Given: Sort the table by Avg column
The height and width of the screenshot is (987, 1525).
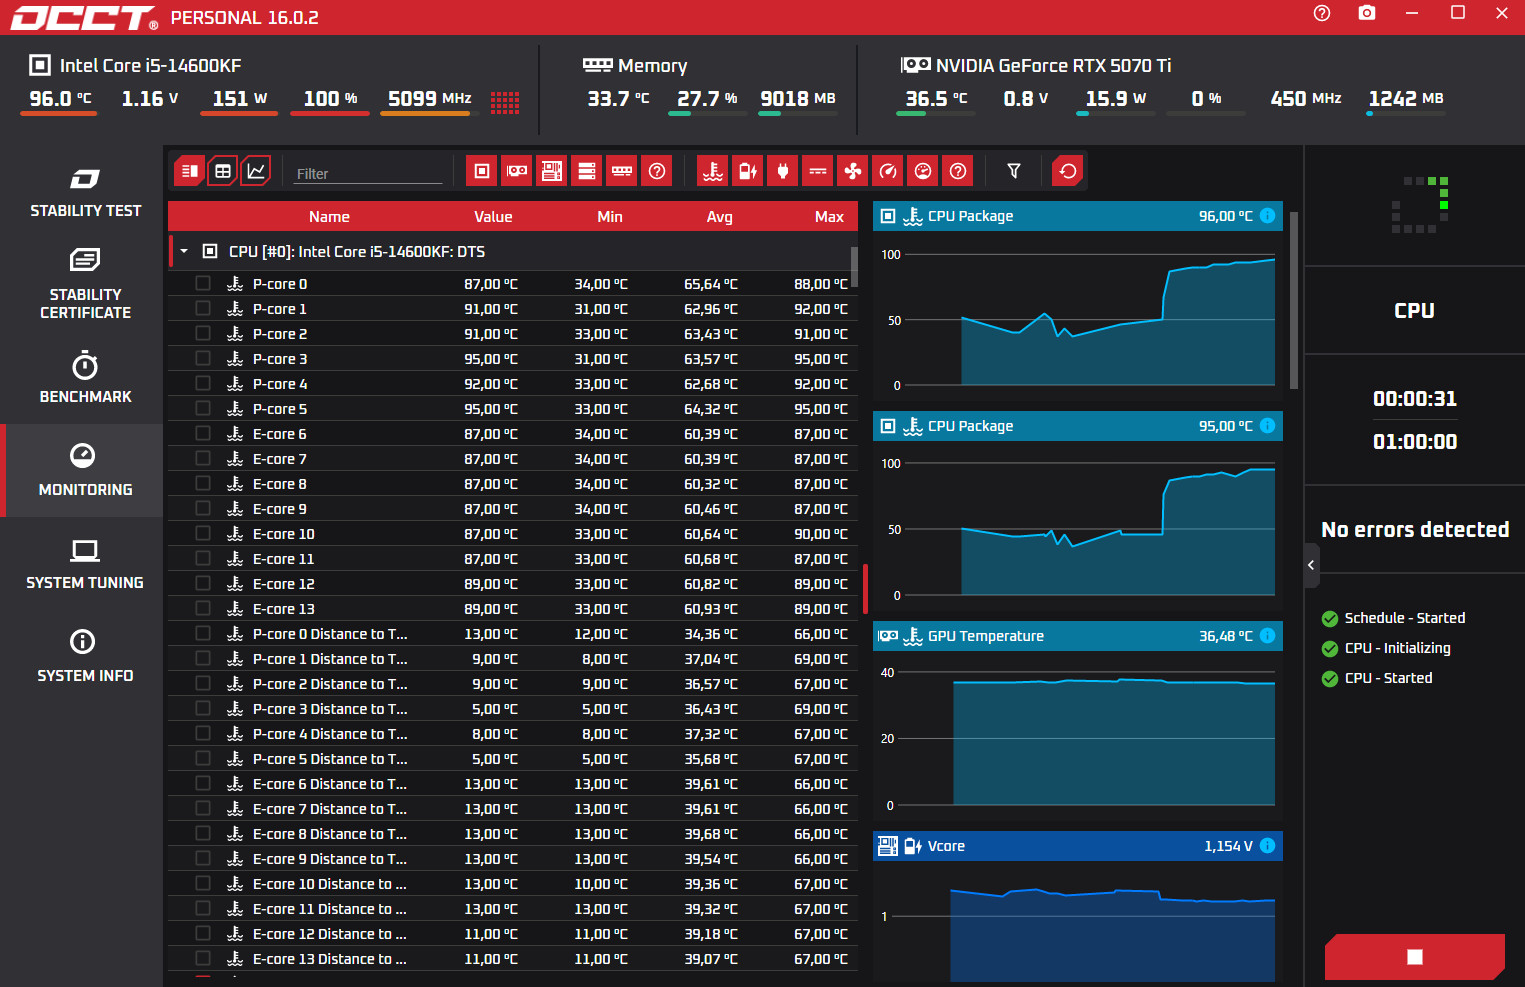Looking at the screenshot, I should coord(719,216).
